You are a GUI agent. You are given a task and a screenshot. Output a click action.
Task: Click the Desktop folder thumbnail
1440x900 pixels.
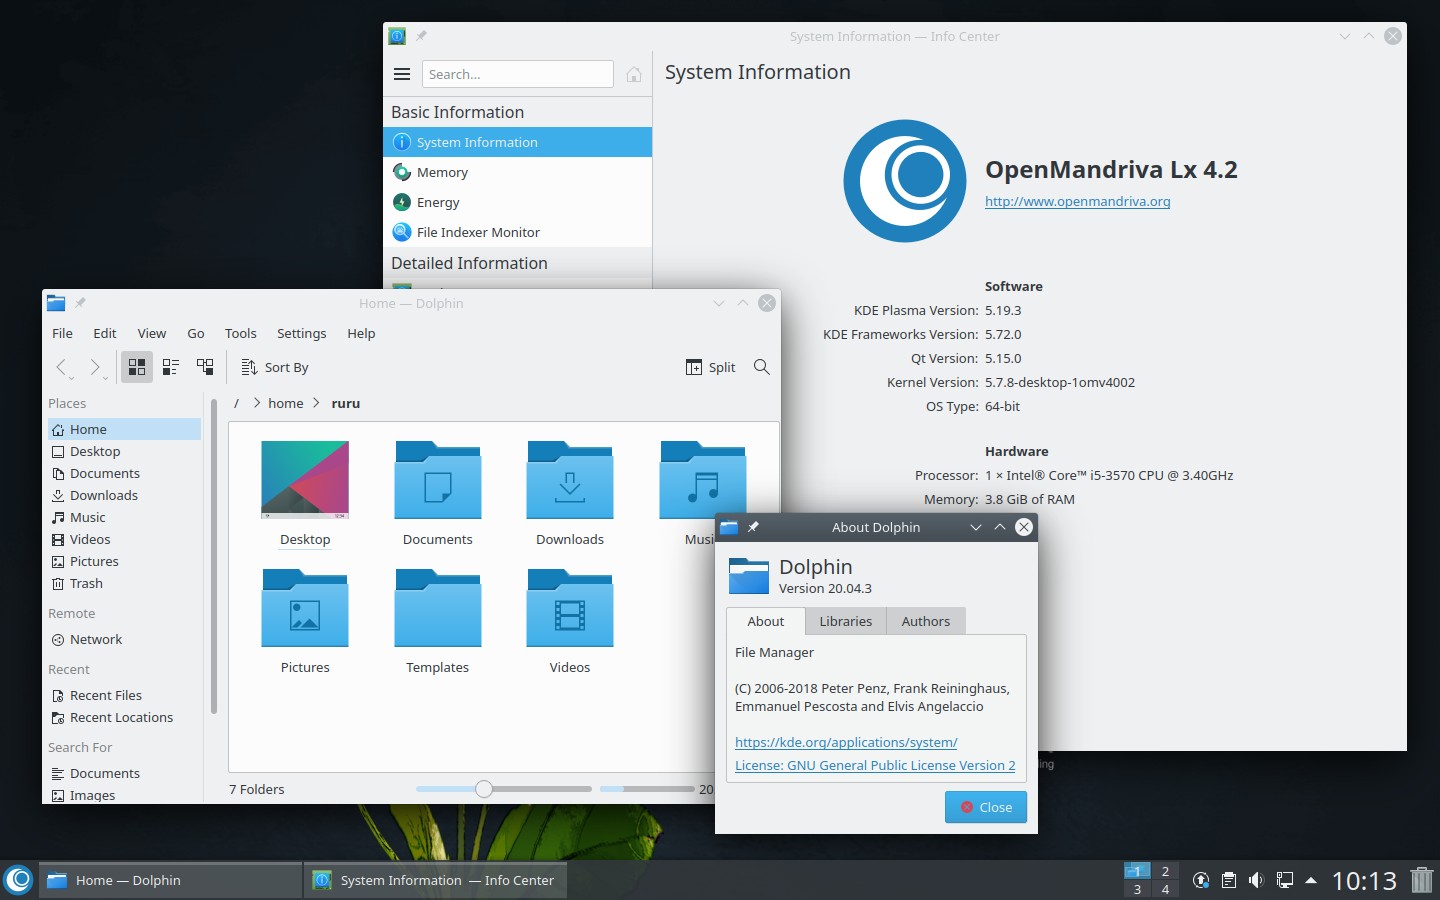pyautogui.click(x=305, y=480)
